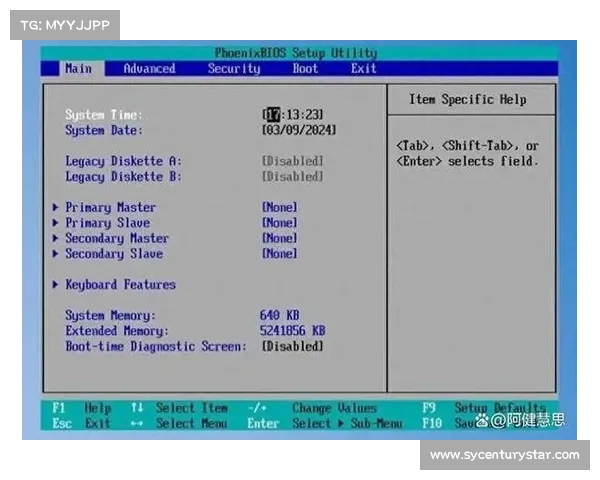
Task: Click the Secondary Slave None value
Action: tap(280, 253)
